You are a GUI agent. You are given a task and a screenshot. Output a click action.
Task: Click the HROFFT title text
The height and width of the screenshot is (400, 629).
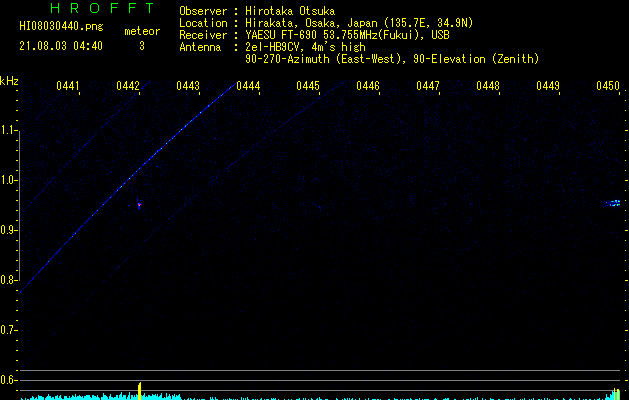(x=102, y=8)
